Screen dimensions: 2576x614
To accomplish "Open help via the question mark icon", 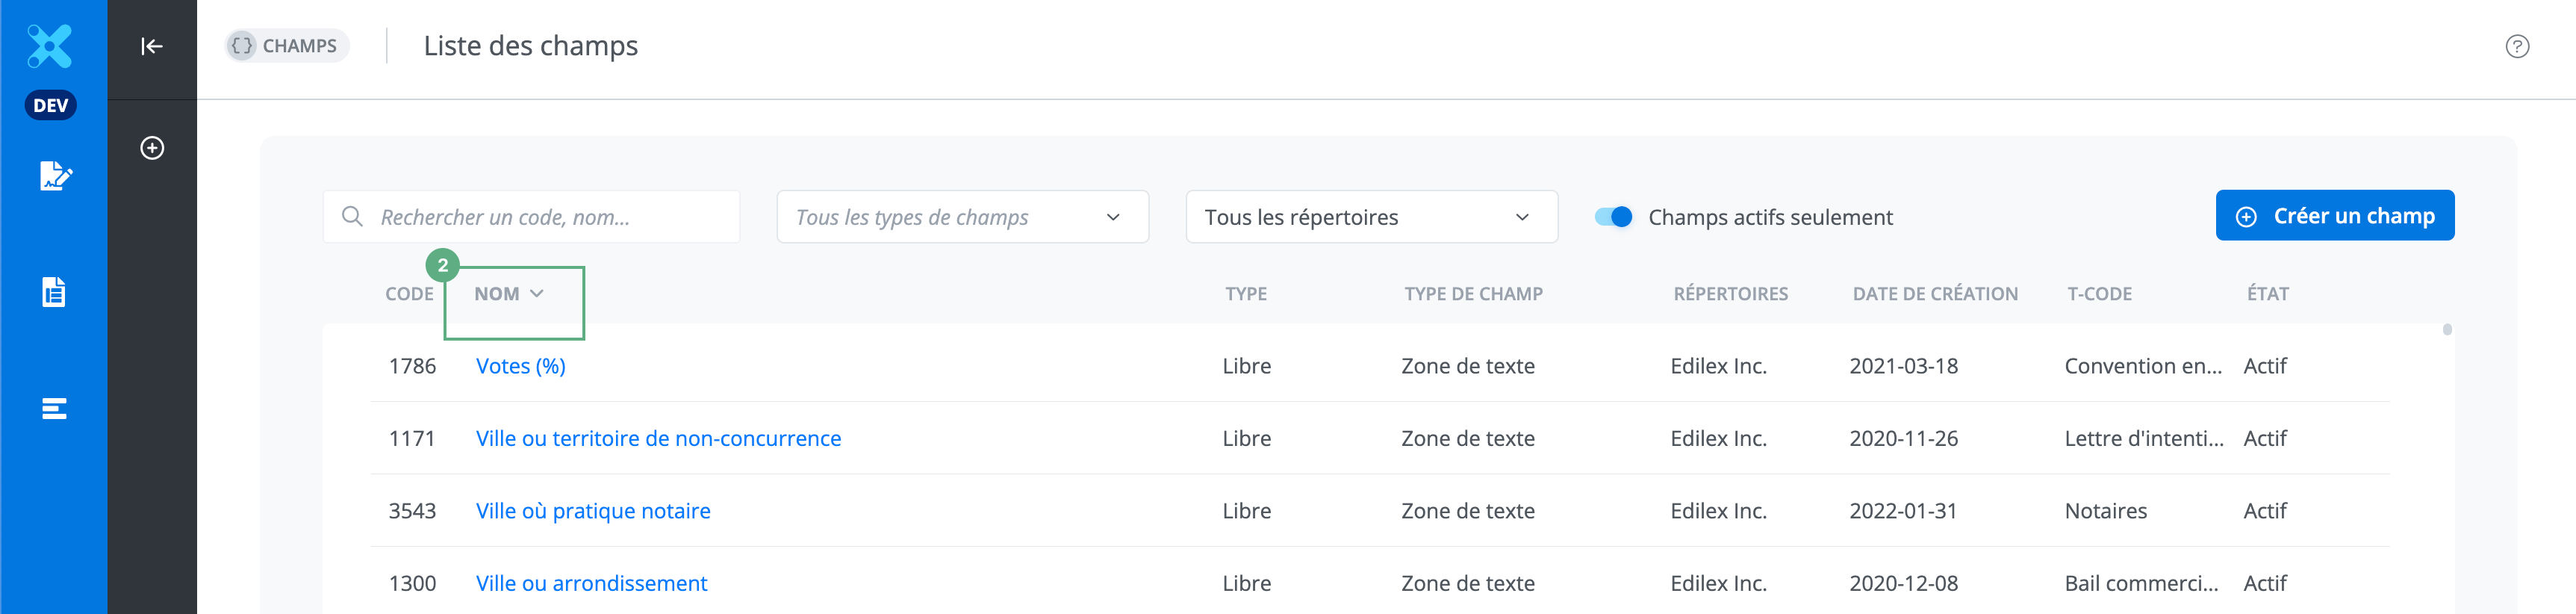I will pos(2516,46).
